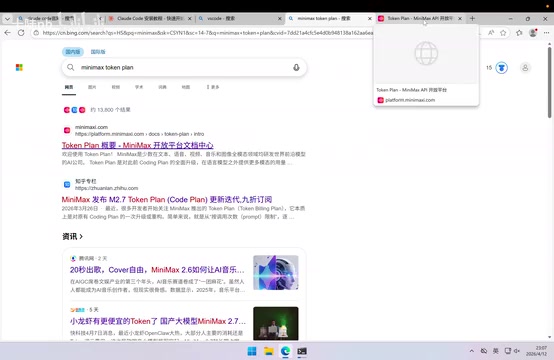Open MiniMax 发布 M2.7 Token Plan zhihu result
Screen dimensions: 554x360
[x=167, y=199]
